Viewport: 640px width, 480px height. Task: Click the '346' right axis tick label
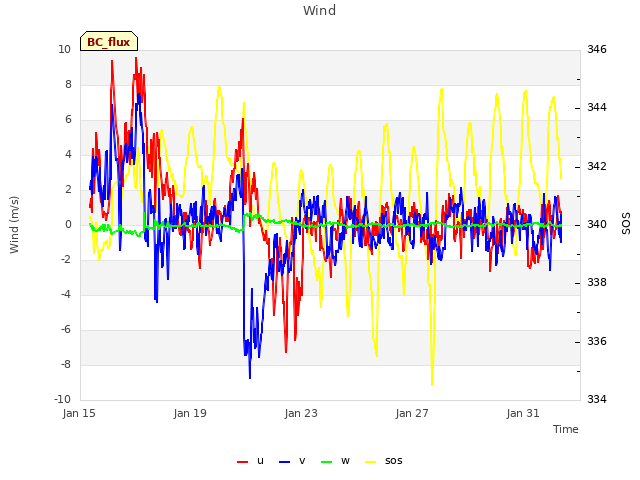coord(597,50)
